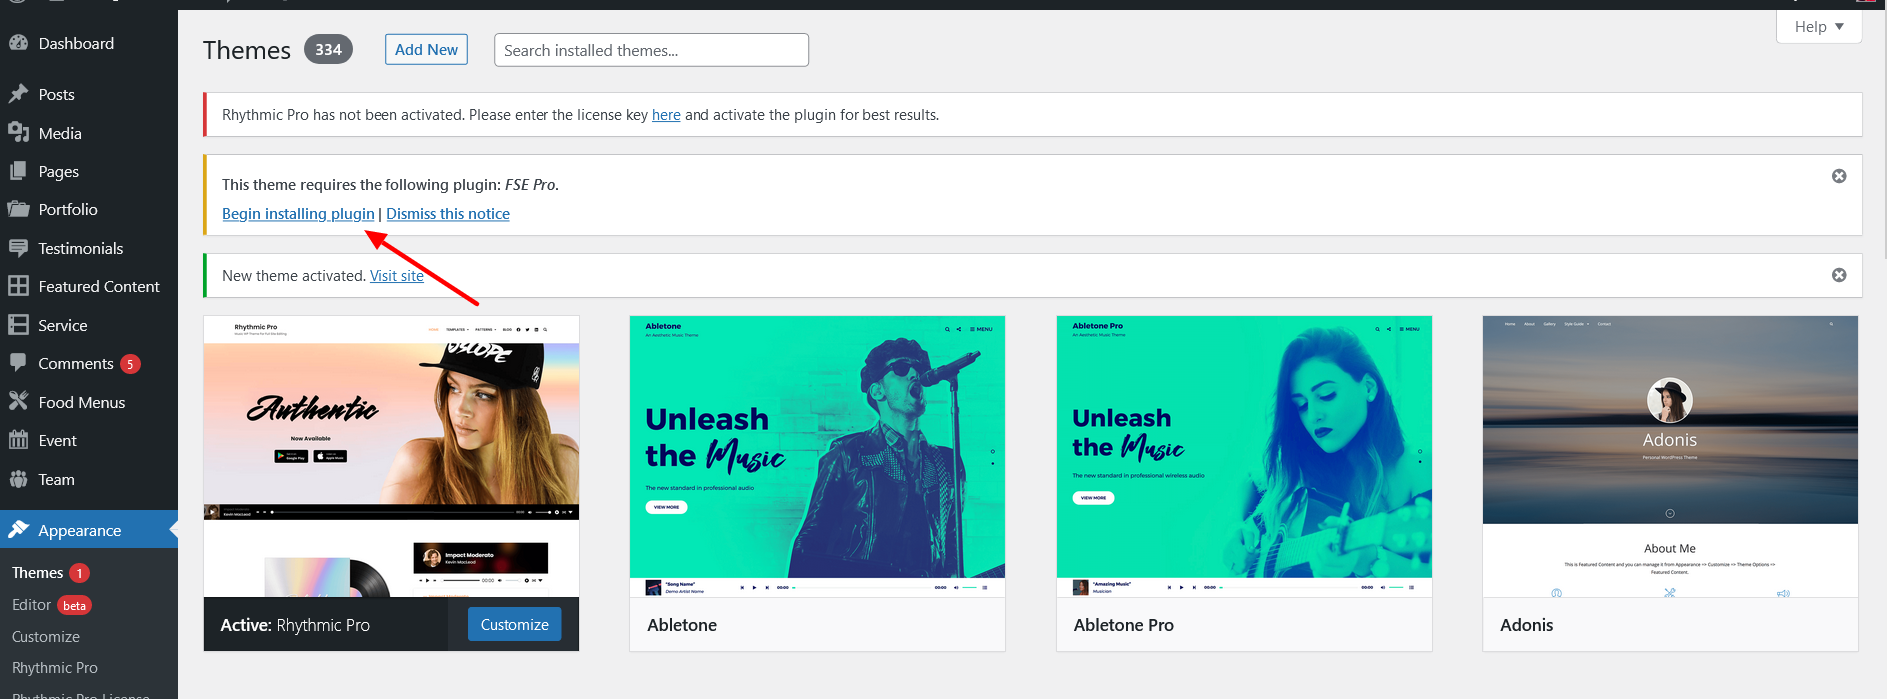Viewport: 1887px width, 699px height.
Task: Follow the Visit site link
Action: [396, 276]
